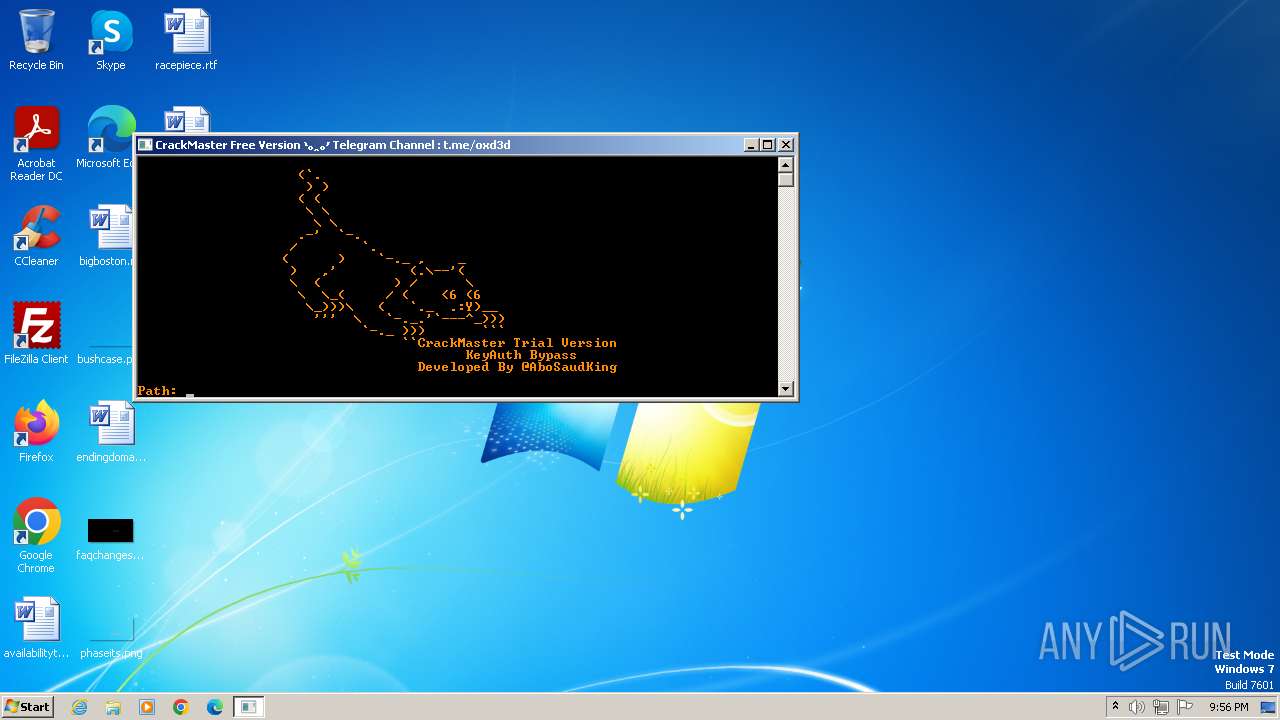Click console window system menu icon
Viewport: 1280px width, 720px height.
tap(145, 145)
